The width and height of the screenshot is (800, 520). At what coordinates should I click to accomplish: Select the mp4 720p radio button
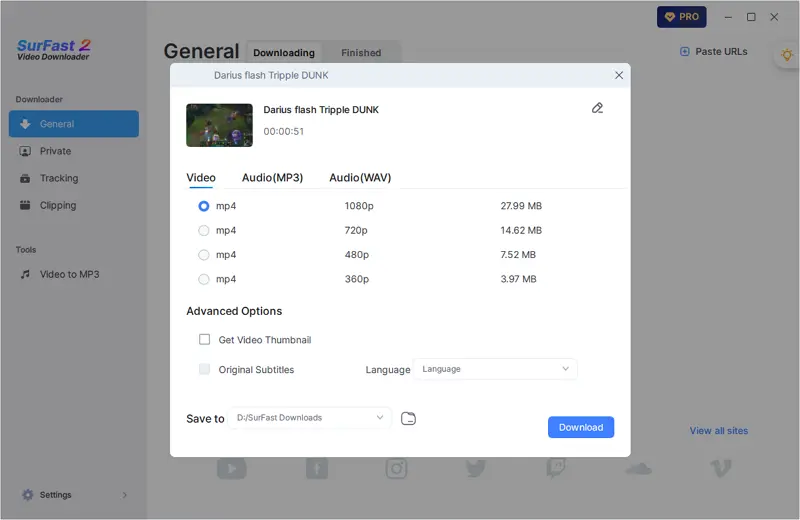coord(204,231)
